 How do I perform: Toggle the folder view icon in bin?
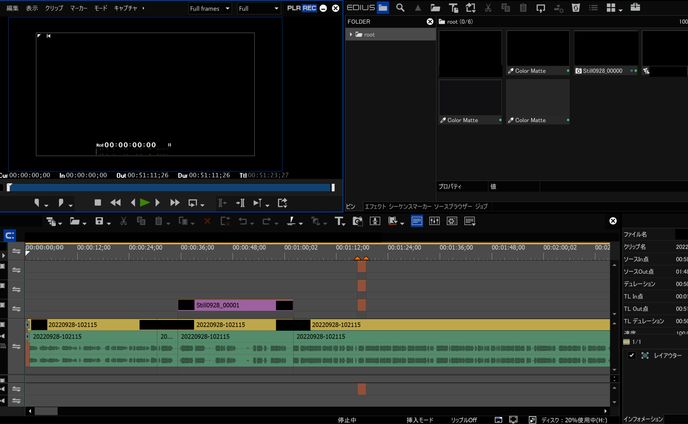[x=383, y=7]
